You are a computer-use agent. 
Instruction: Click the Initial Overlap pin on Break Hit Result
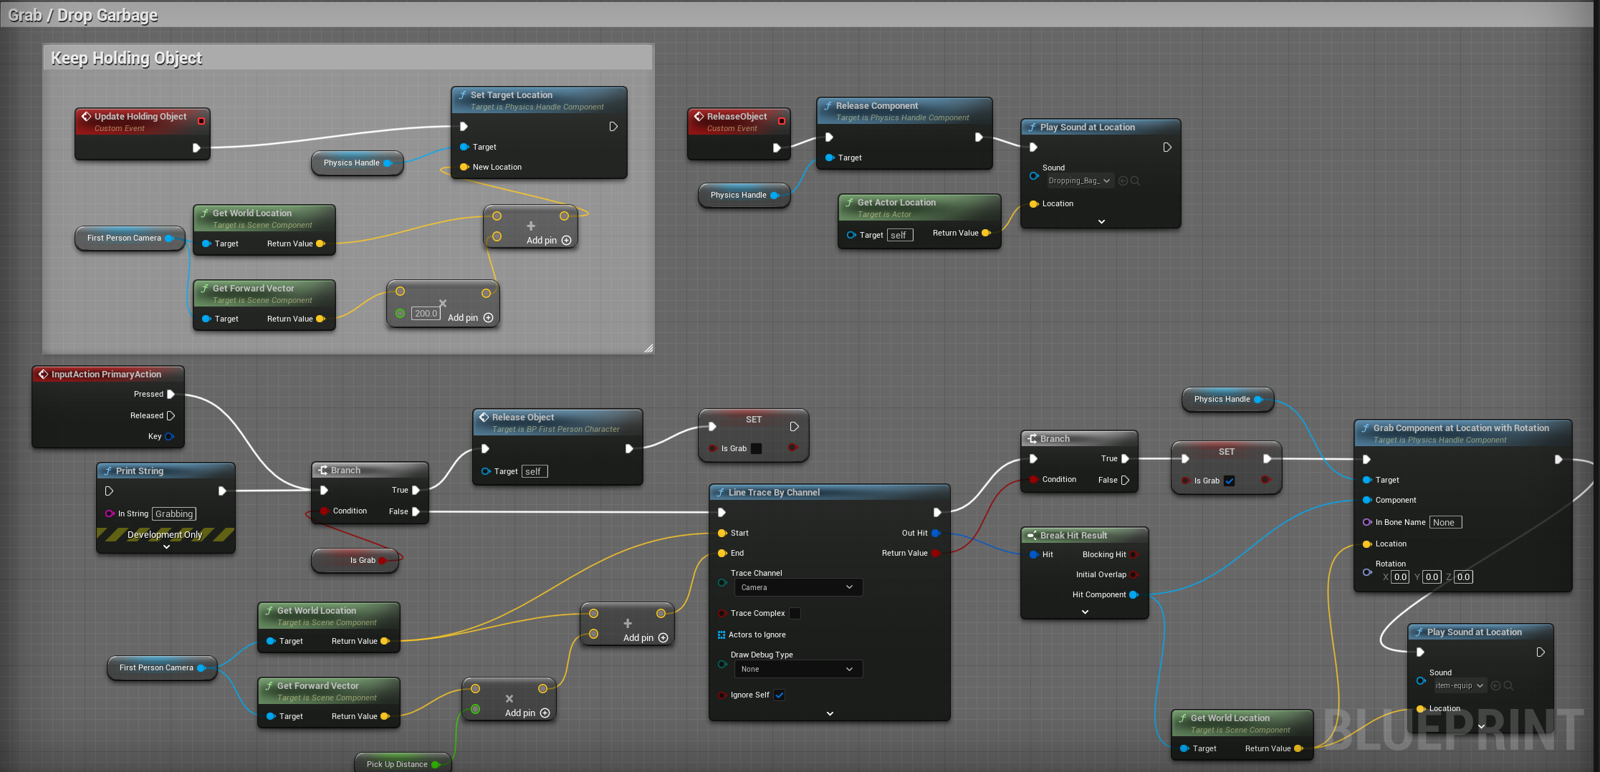tap(1134, 575)
